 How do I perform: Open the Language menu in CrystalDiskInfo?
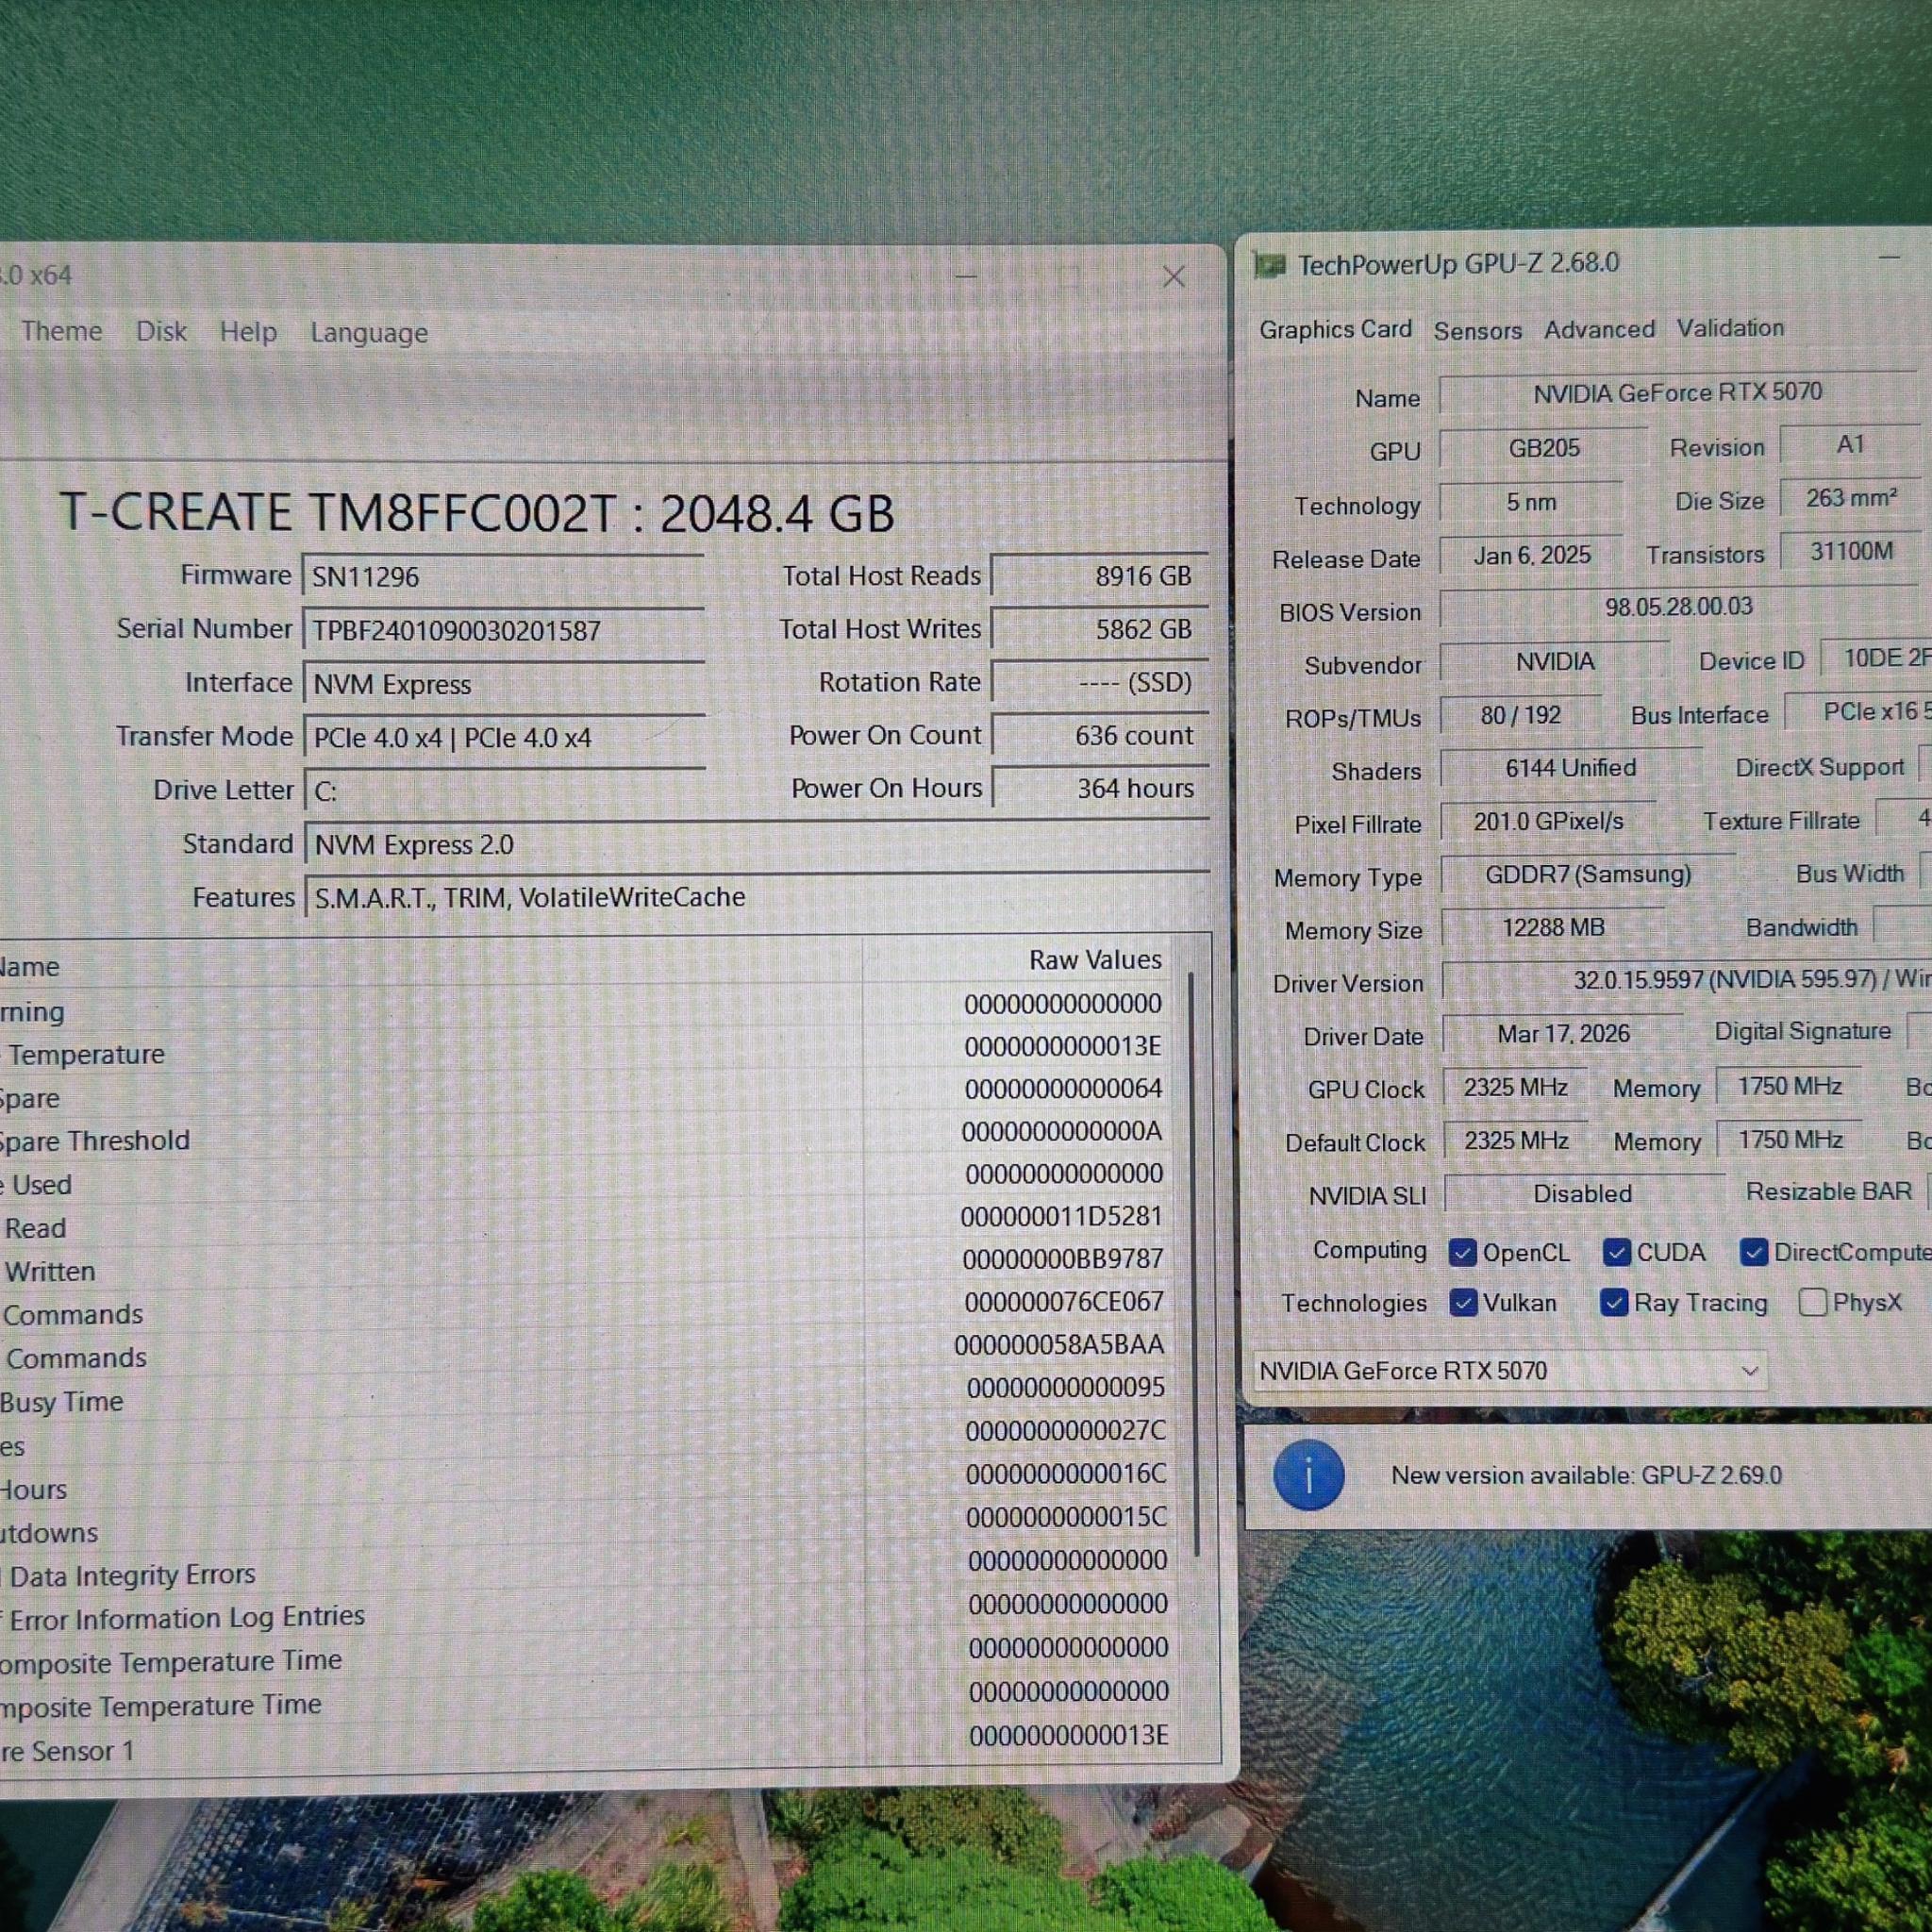pyautogui.click(x=369, y=333)
